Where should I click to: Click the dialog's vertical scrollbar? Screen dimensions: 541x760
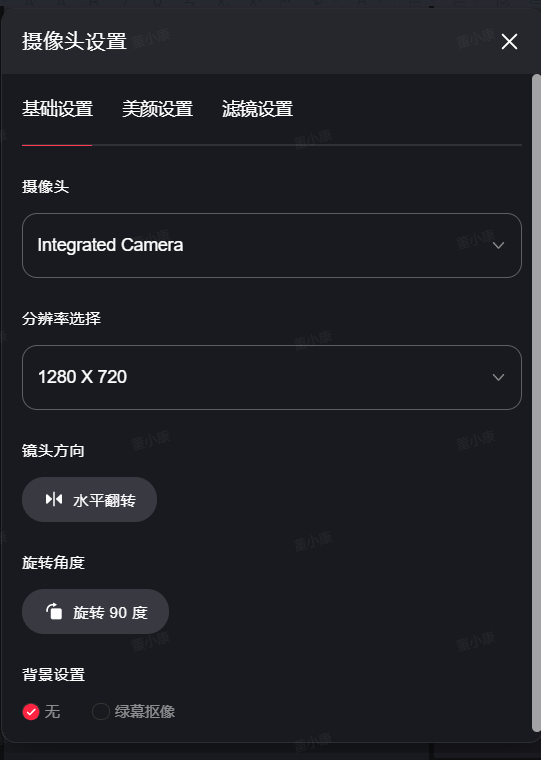click(x=536, y=402)
